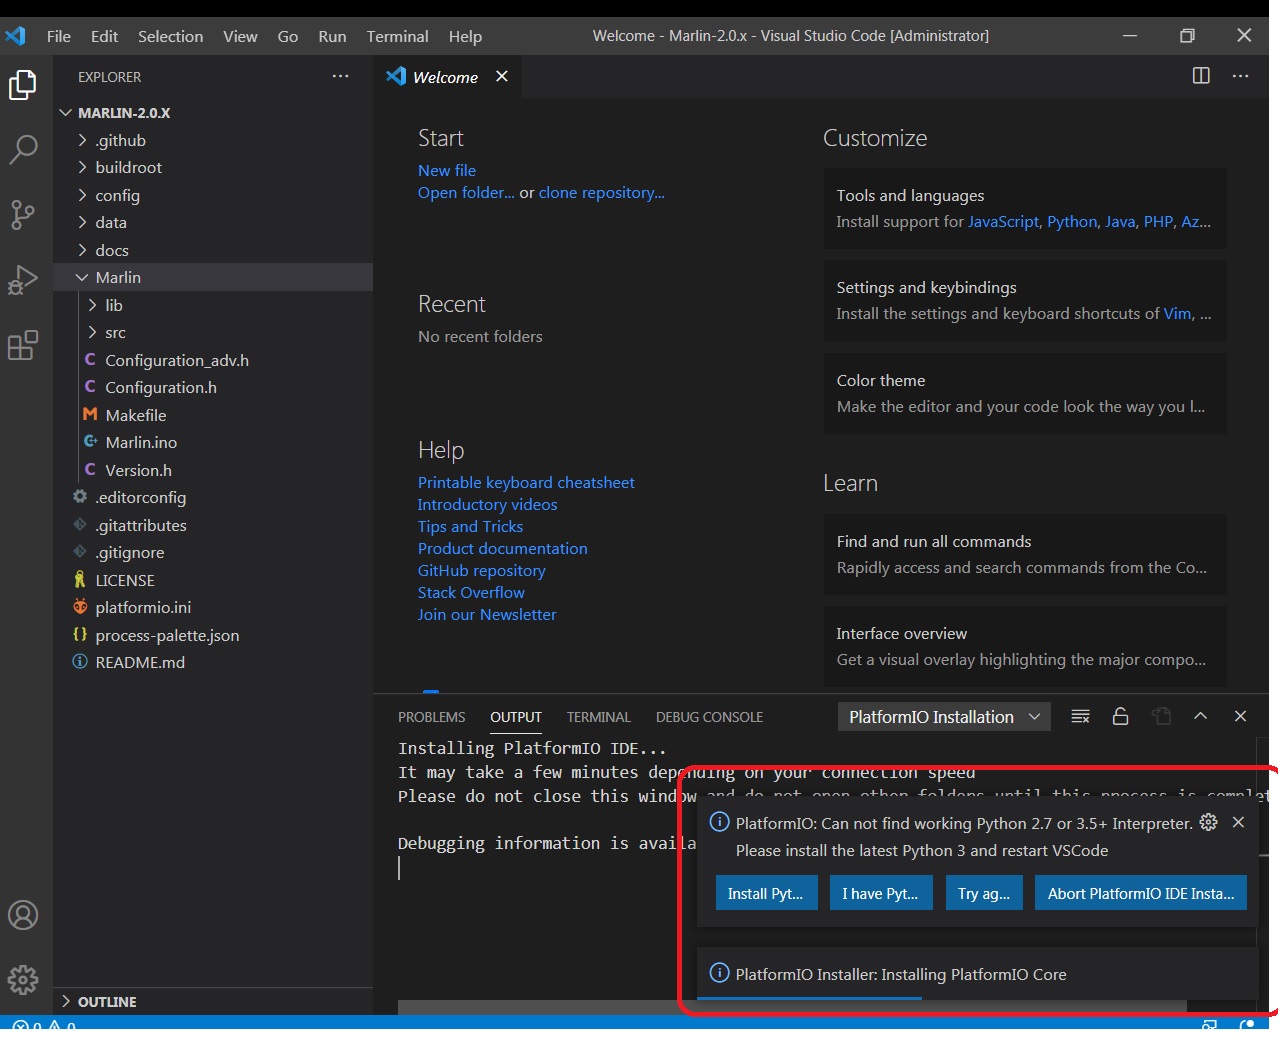Expand the data folder

[x=111, y=222]
